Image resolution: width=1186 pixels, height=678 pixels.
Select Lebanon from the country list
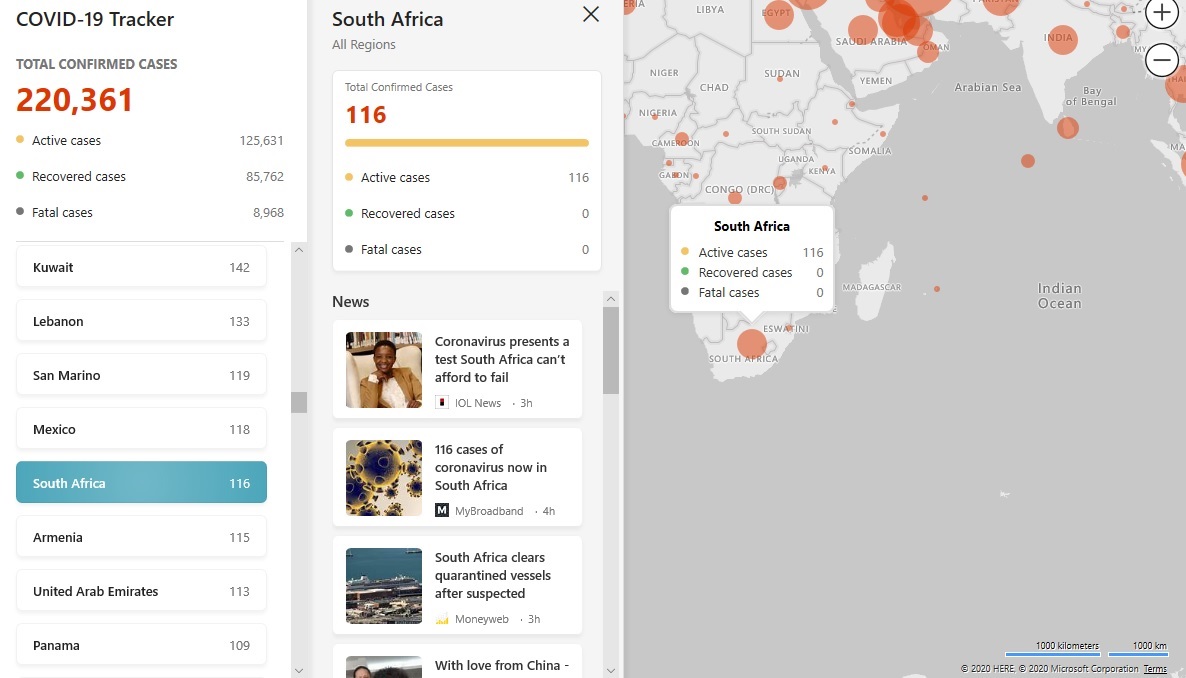click(x=141, y=322)
